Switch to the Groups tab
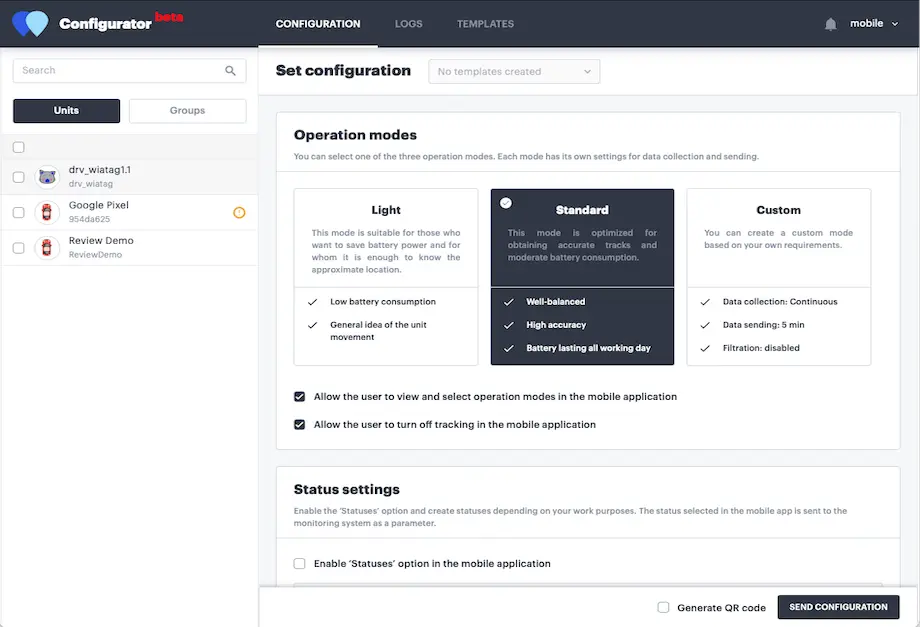The width and height of the screenshot is (920, 627). [187, 111]
